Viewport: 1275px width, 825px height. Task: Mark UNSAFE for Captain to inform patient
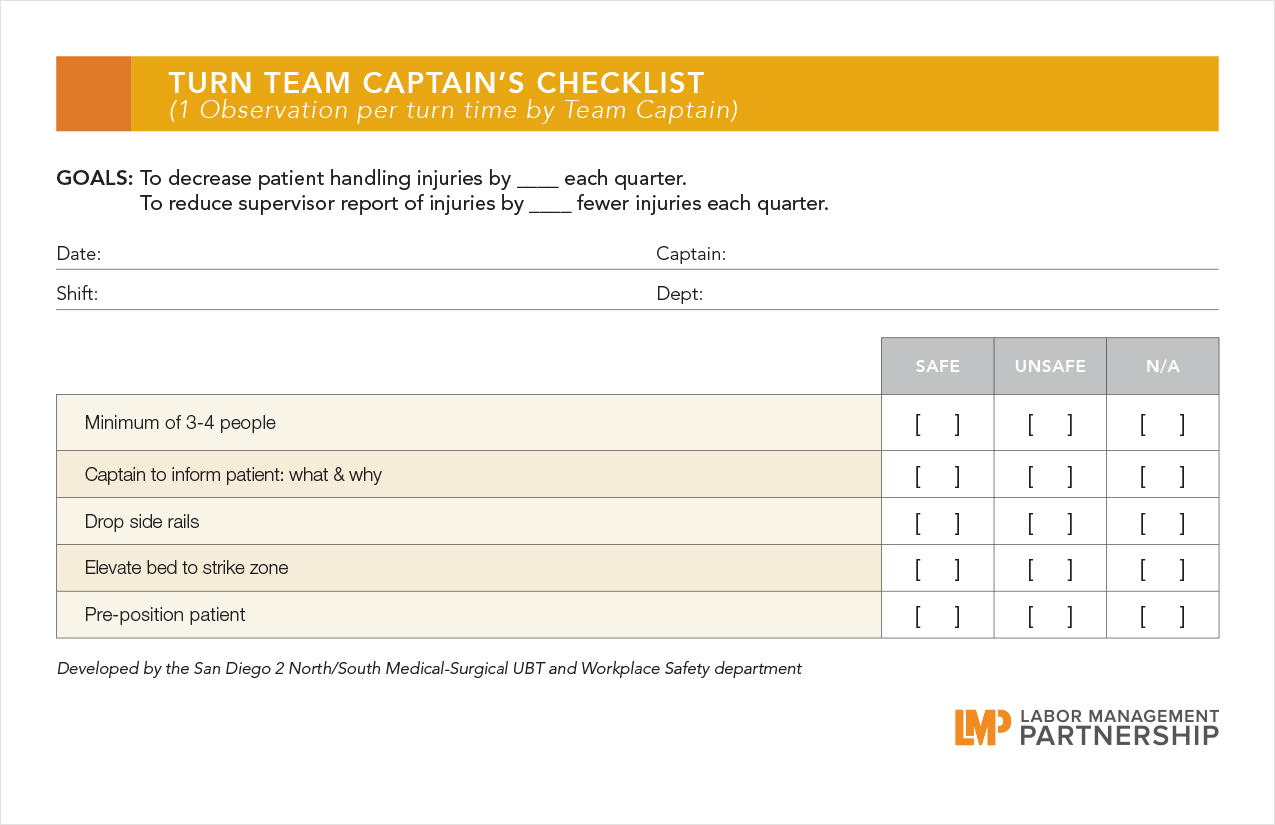[1050, 476]
